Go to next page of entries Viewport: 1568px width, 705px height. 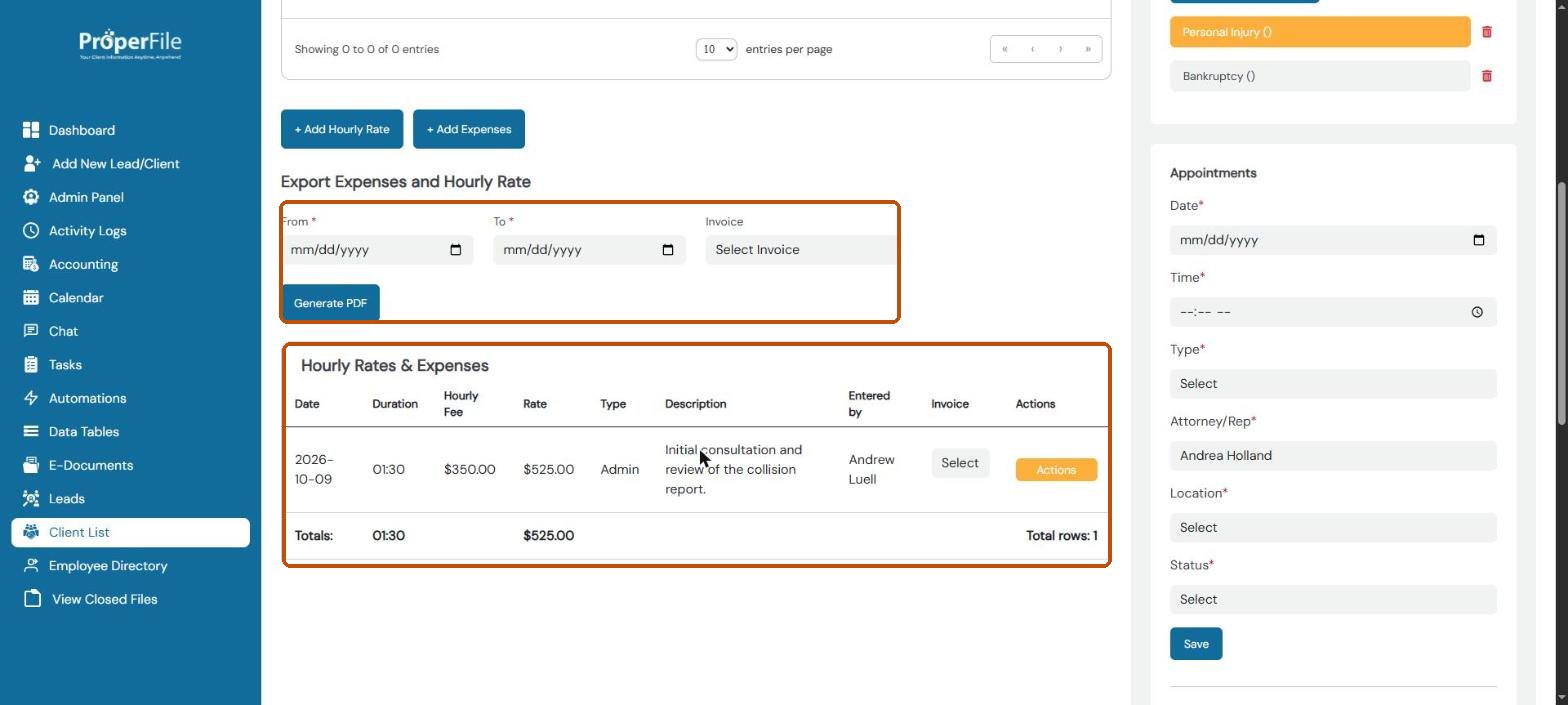1060,49
